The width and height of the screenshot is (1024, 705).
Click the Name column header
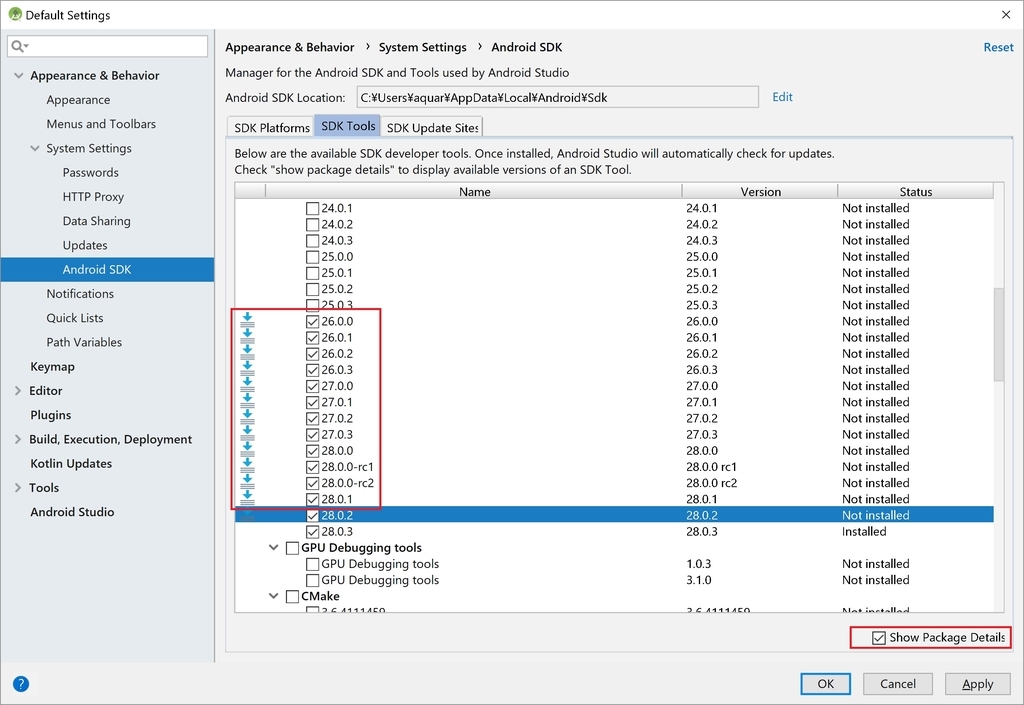[474, 191]
